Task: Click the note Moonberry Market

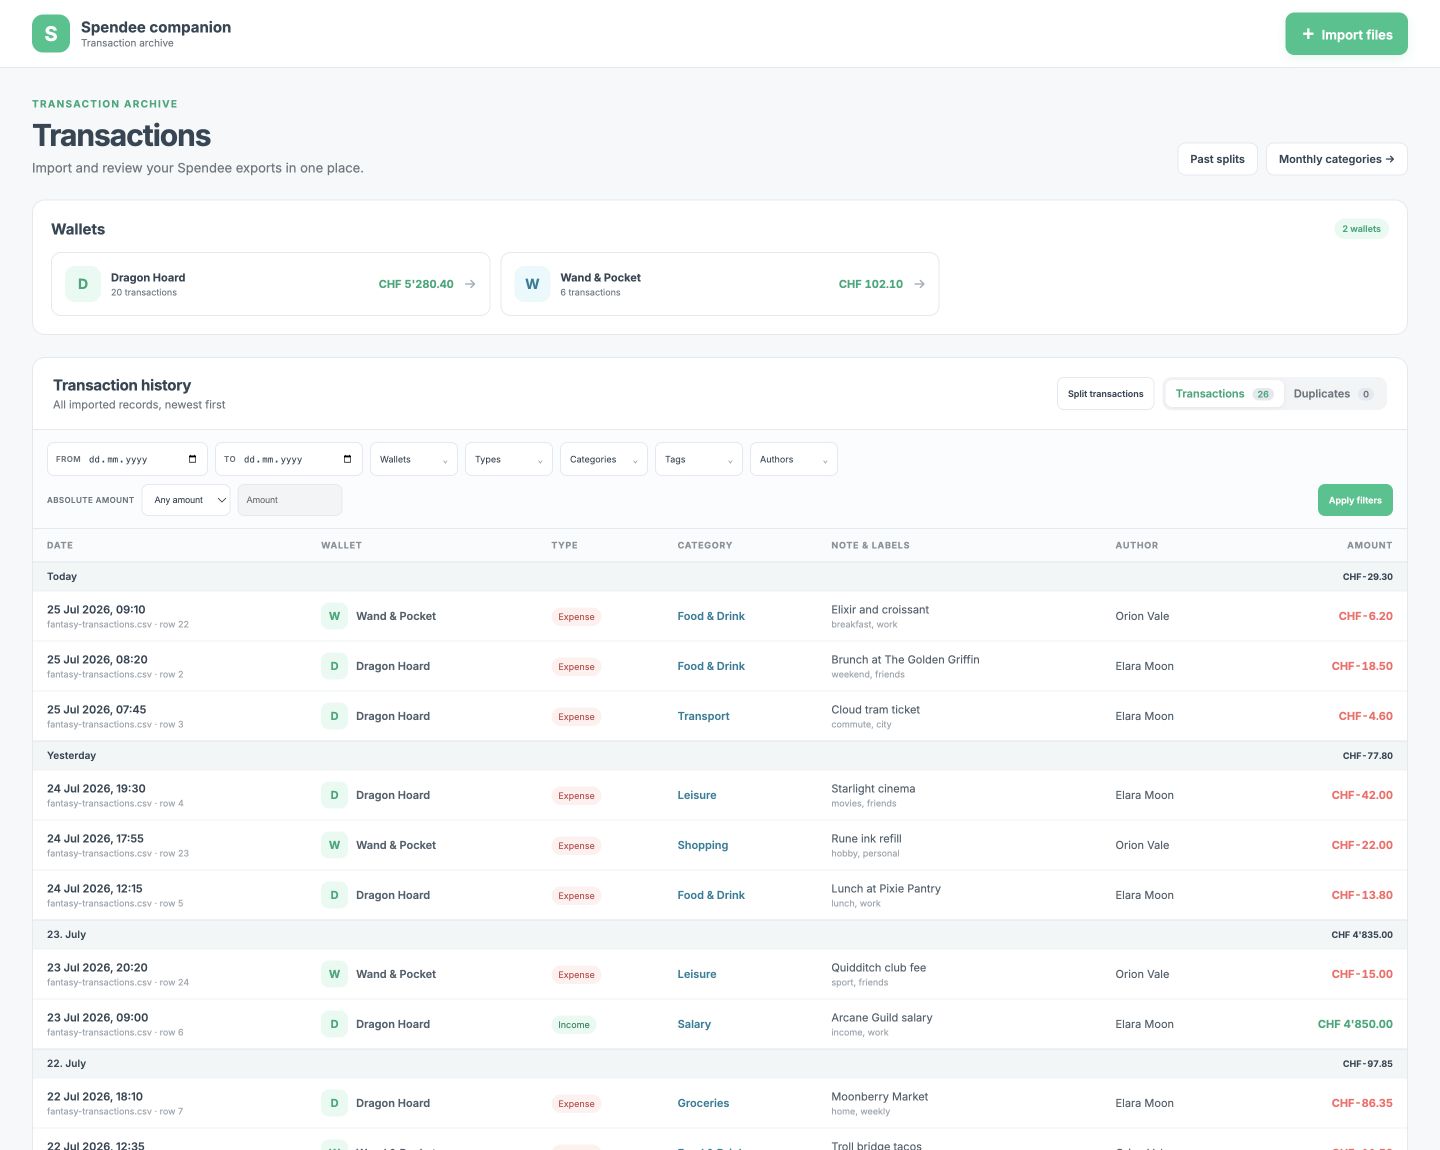Action: 879,1096
